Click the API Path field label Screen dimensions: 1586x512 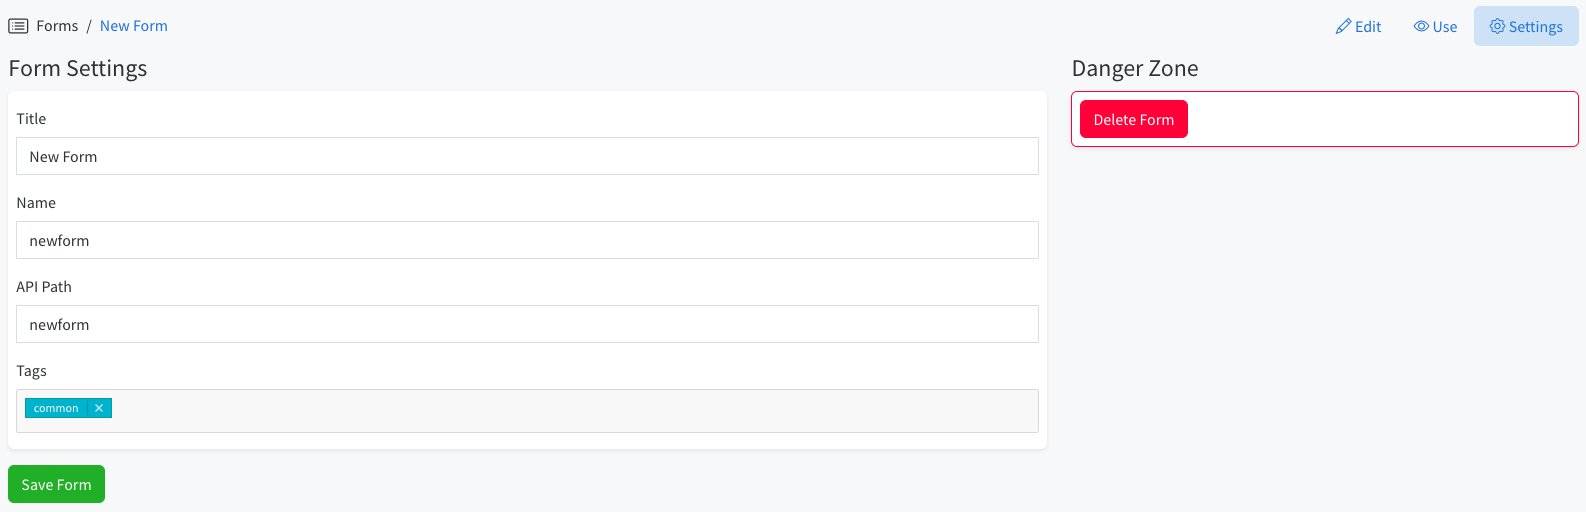tap(44, 287)
